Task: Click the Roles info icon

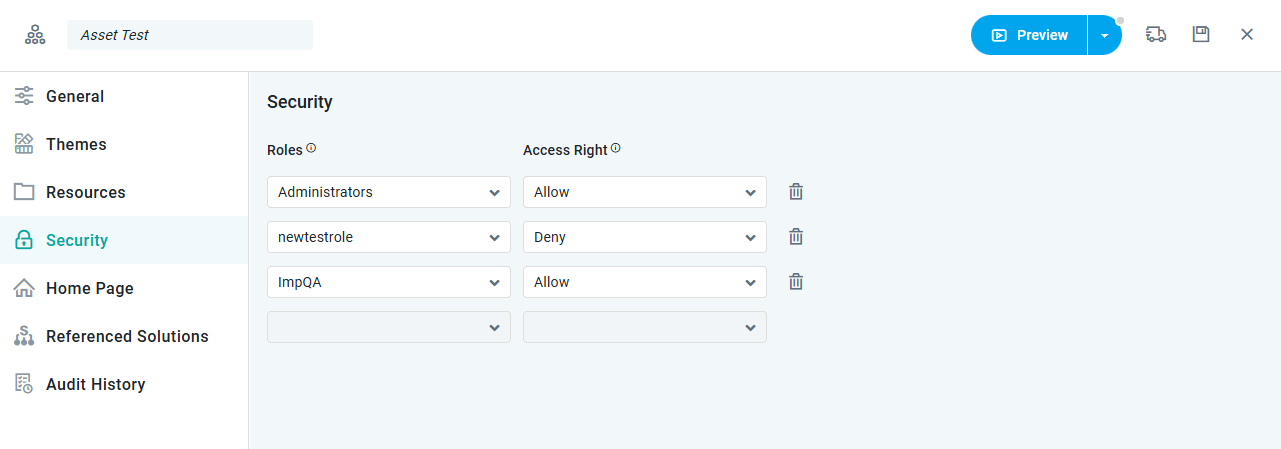Action: (x=311, y=149)
